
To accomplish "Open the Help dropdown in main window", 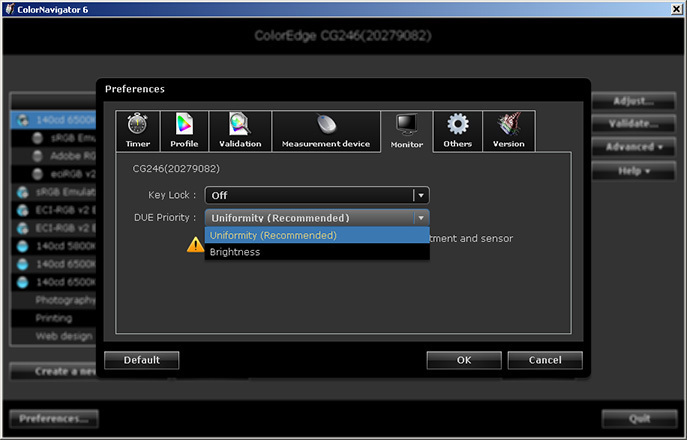I will point(634,171).
